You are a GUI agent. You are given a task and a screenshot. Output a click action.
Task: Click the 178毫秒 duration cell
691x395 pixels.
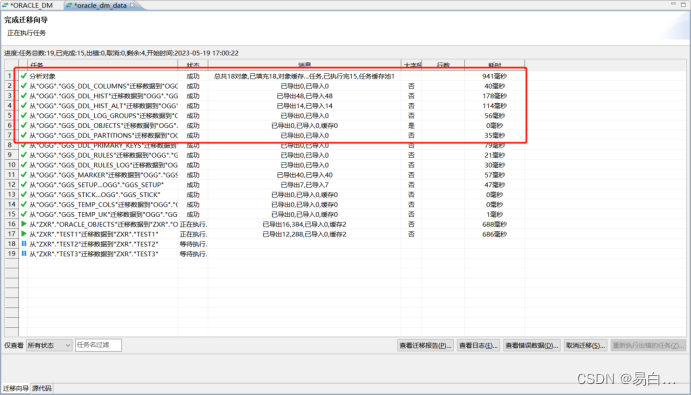coord(494,96)
